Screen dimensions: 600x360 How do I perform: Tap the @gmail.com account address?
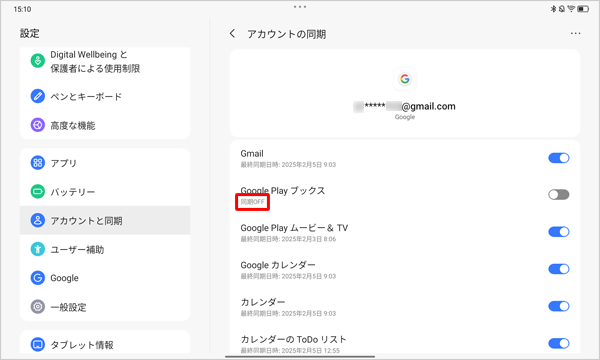point(404,106)
